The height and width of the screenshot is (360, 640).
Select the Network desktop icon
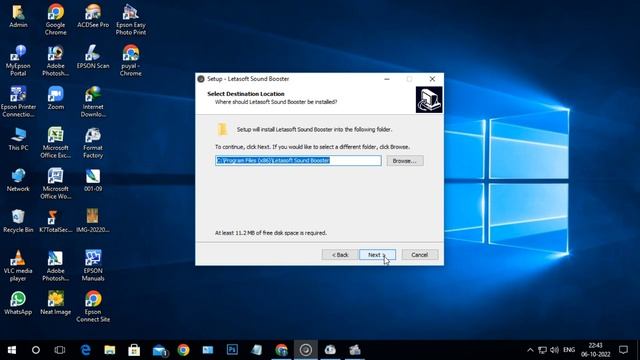click(x=18, y=180)
